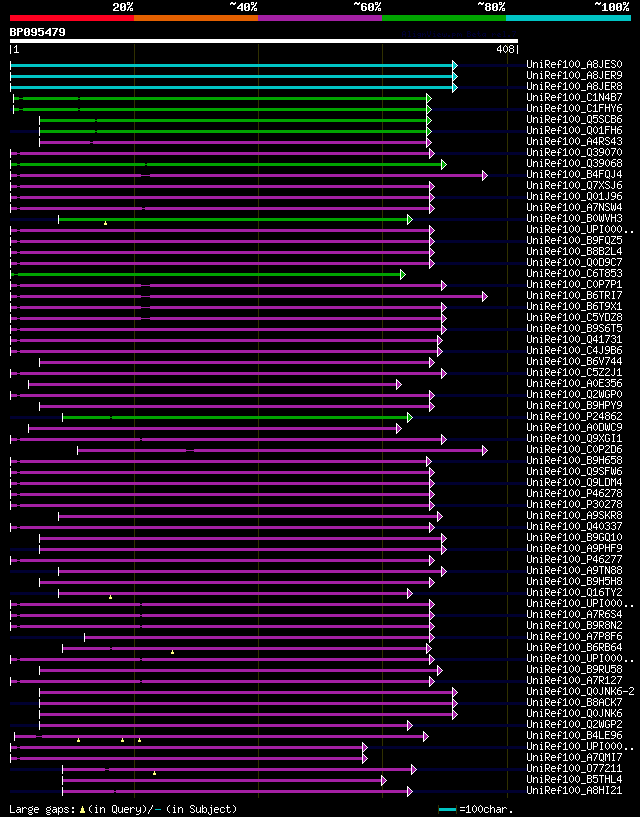Viewport: 640px width, 817px height.
Task: Click the arrowhead ending the A7QMI7 alignment
Action: click(x=365, y=759)
